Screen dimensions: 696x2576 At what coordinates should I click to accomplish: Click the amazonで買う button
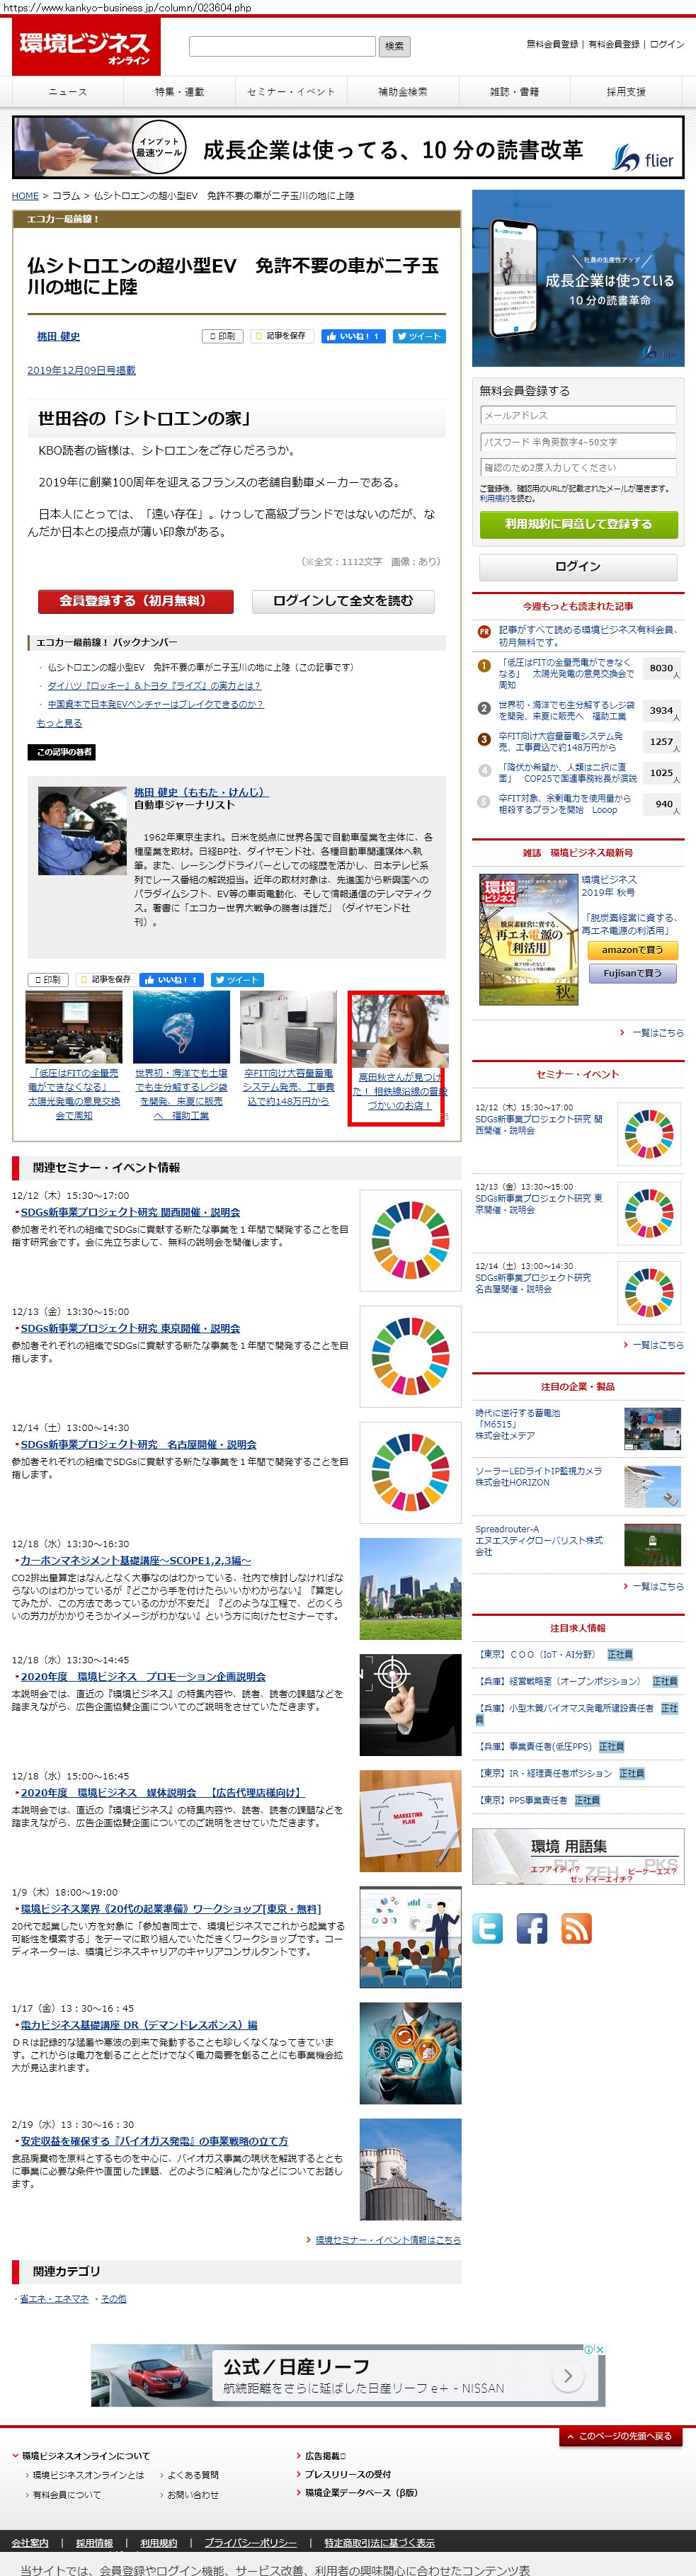pos(632,950)
